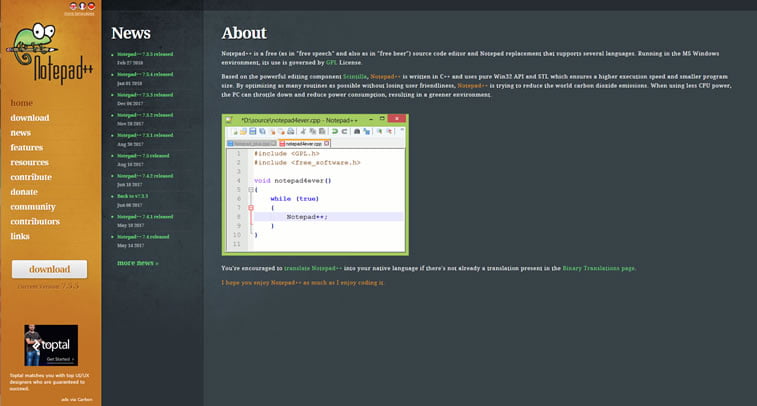Click the date Feb 27 2018 in news

pos(130,63)
